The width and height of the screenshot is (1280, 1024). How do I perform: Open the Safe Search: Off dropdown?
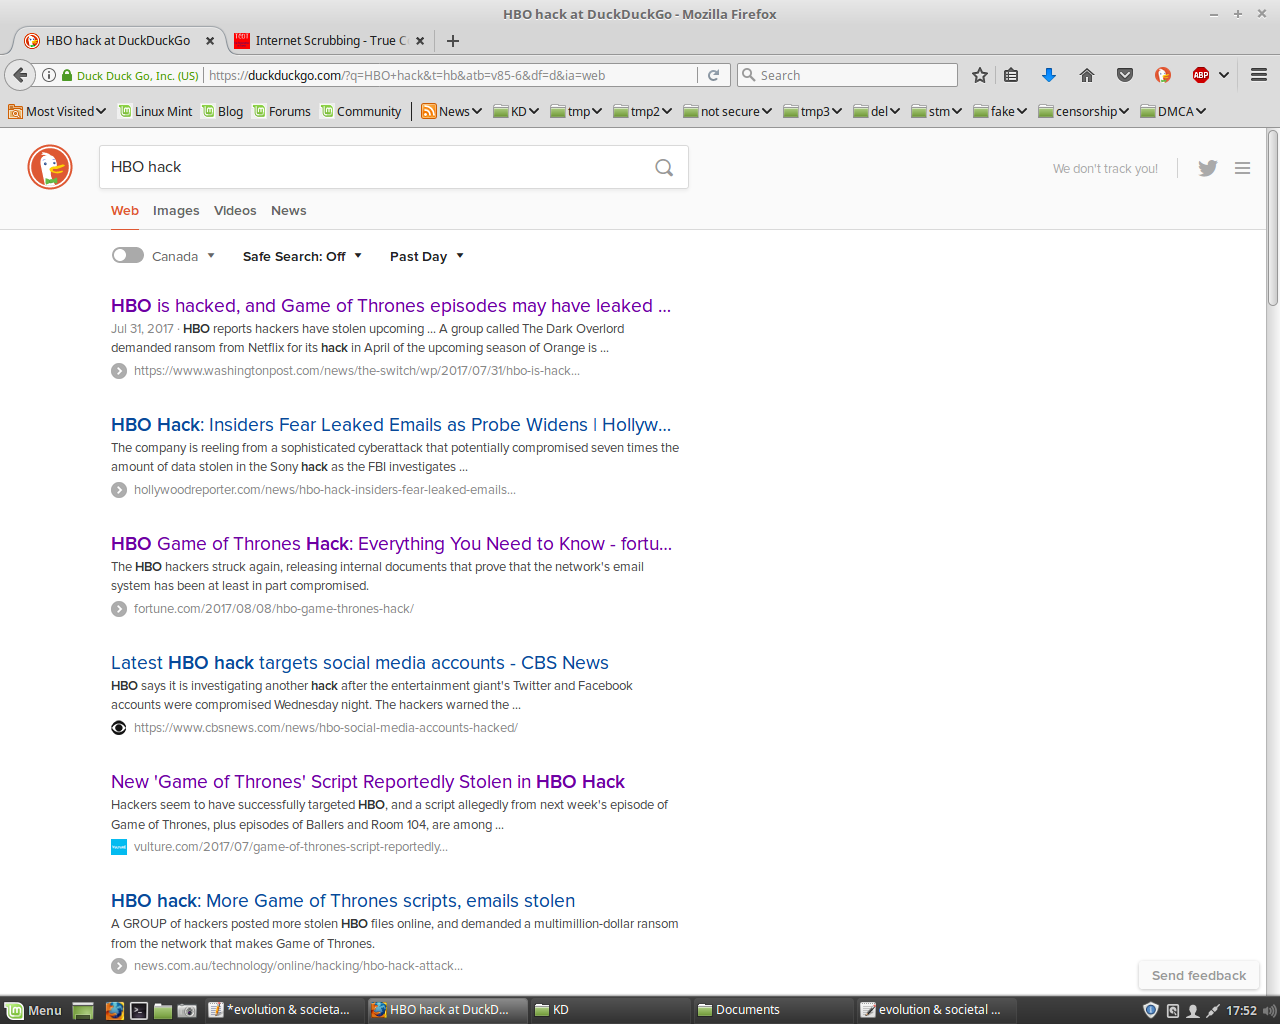pos(302,256)
